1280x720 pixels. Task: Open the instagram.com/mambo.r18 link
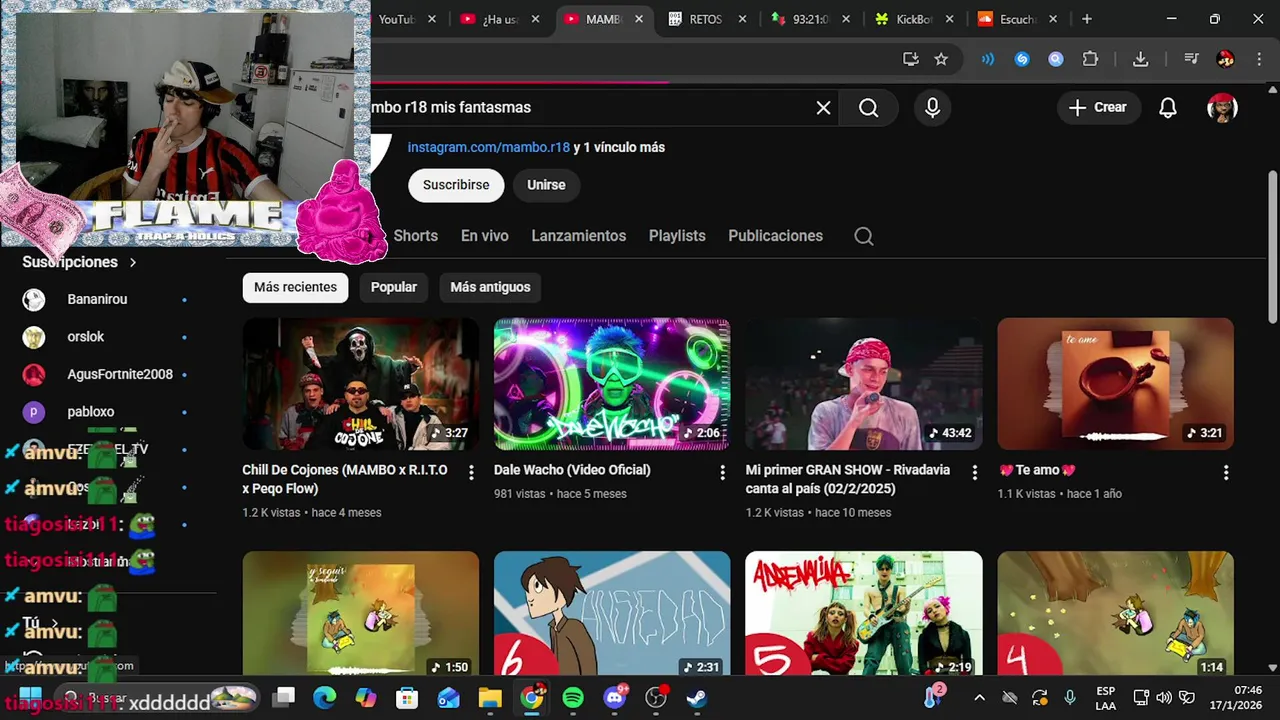tap(488, 147)
